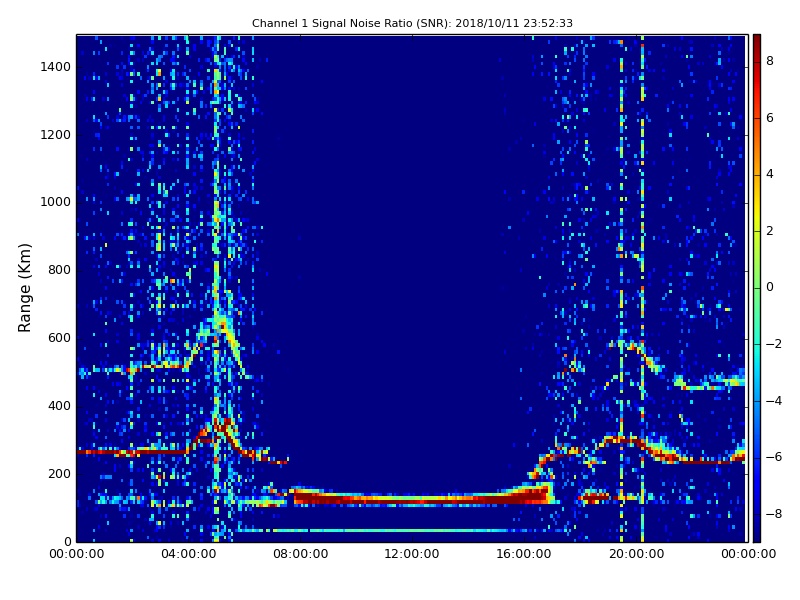Click the colorbar value 6 label

770,118
